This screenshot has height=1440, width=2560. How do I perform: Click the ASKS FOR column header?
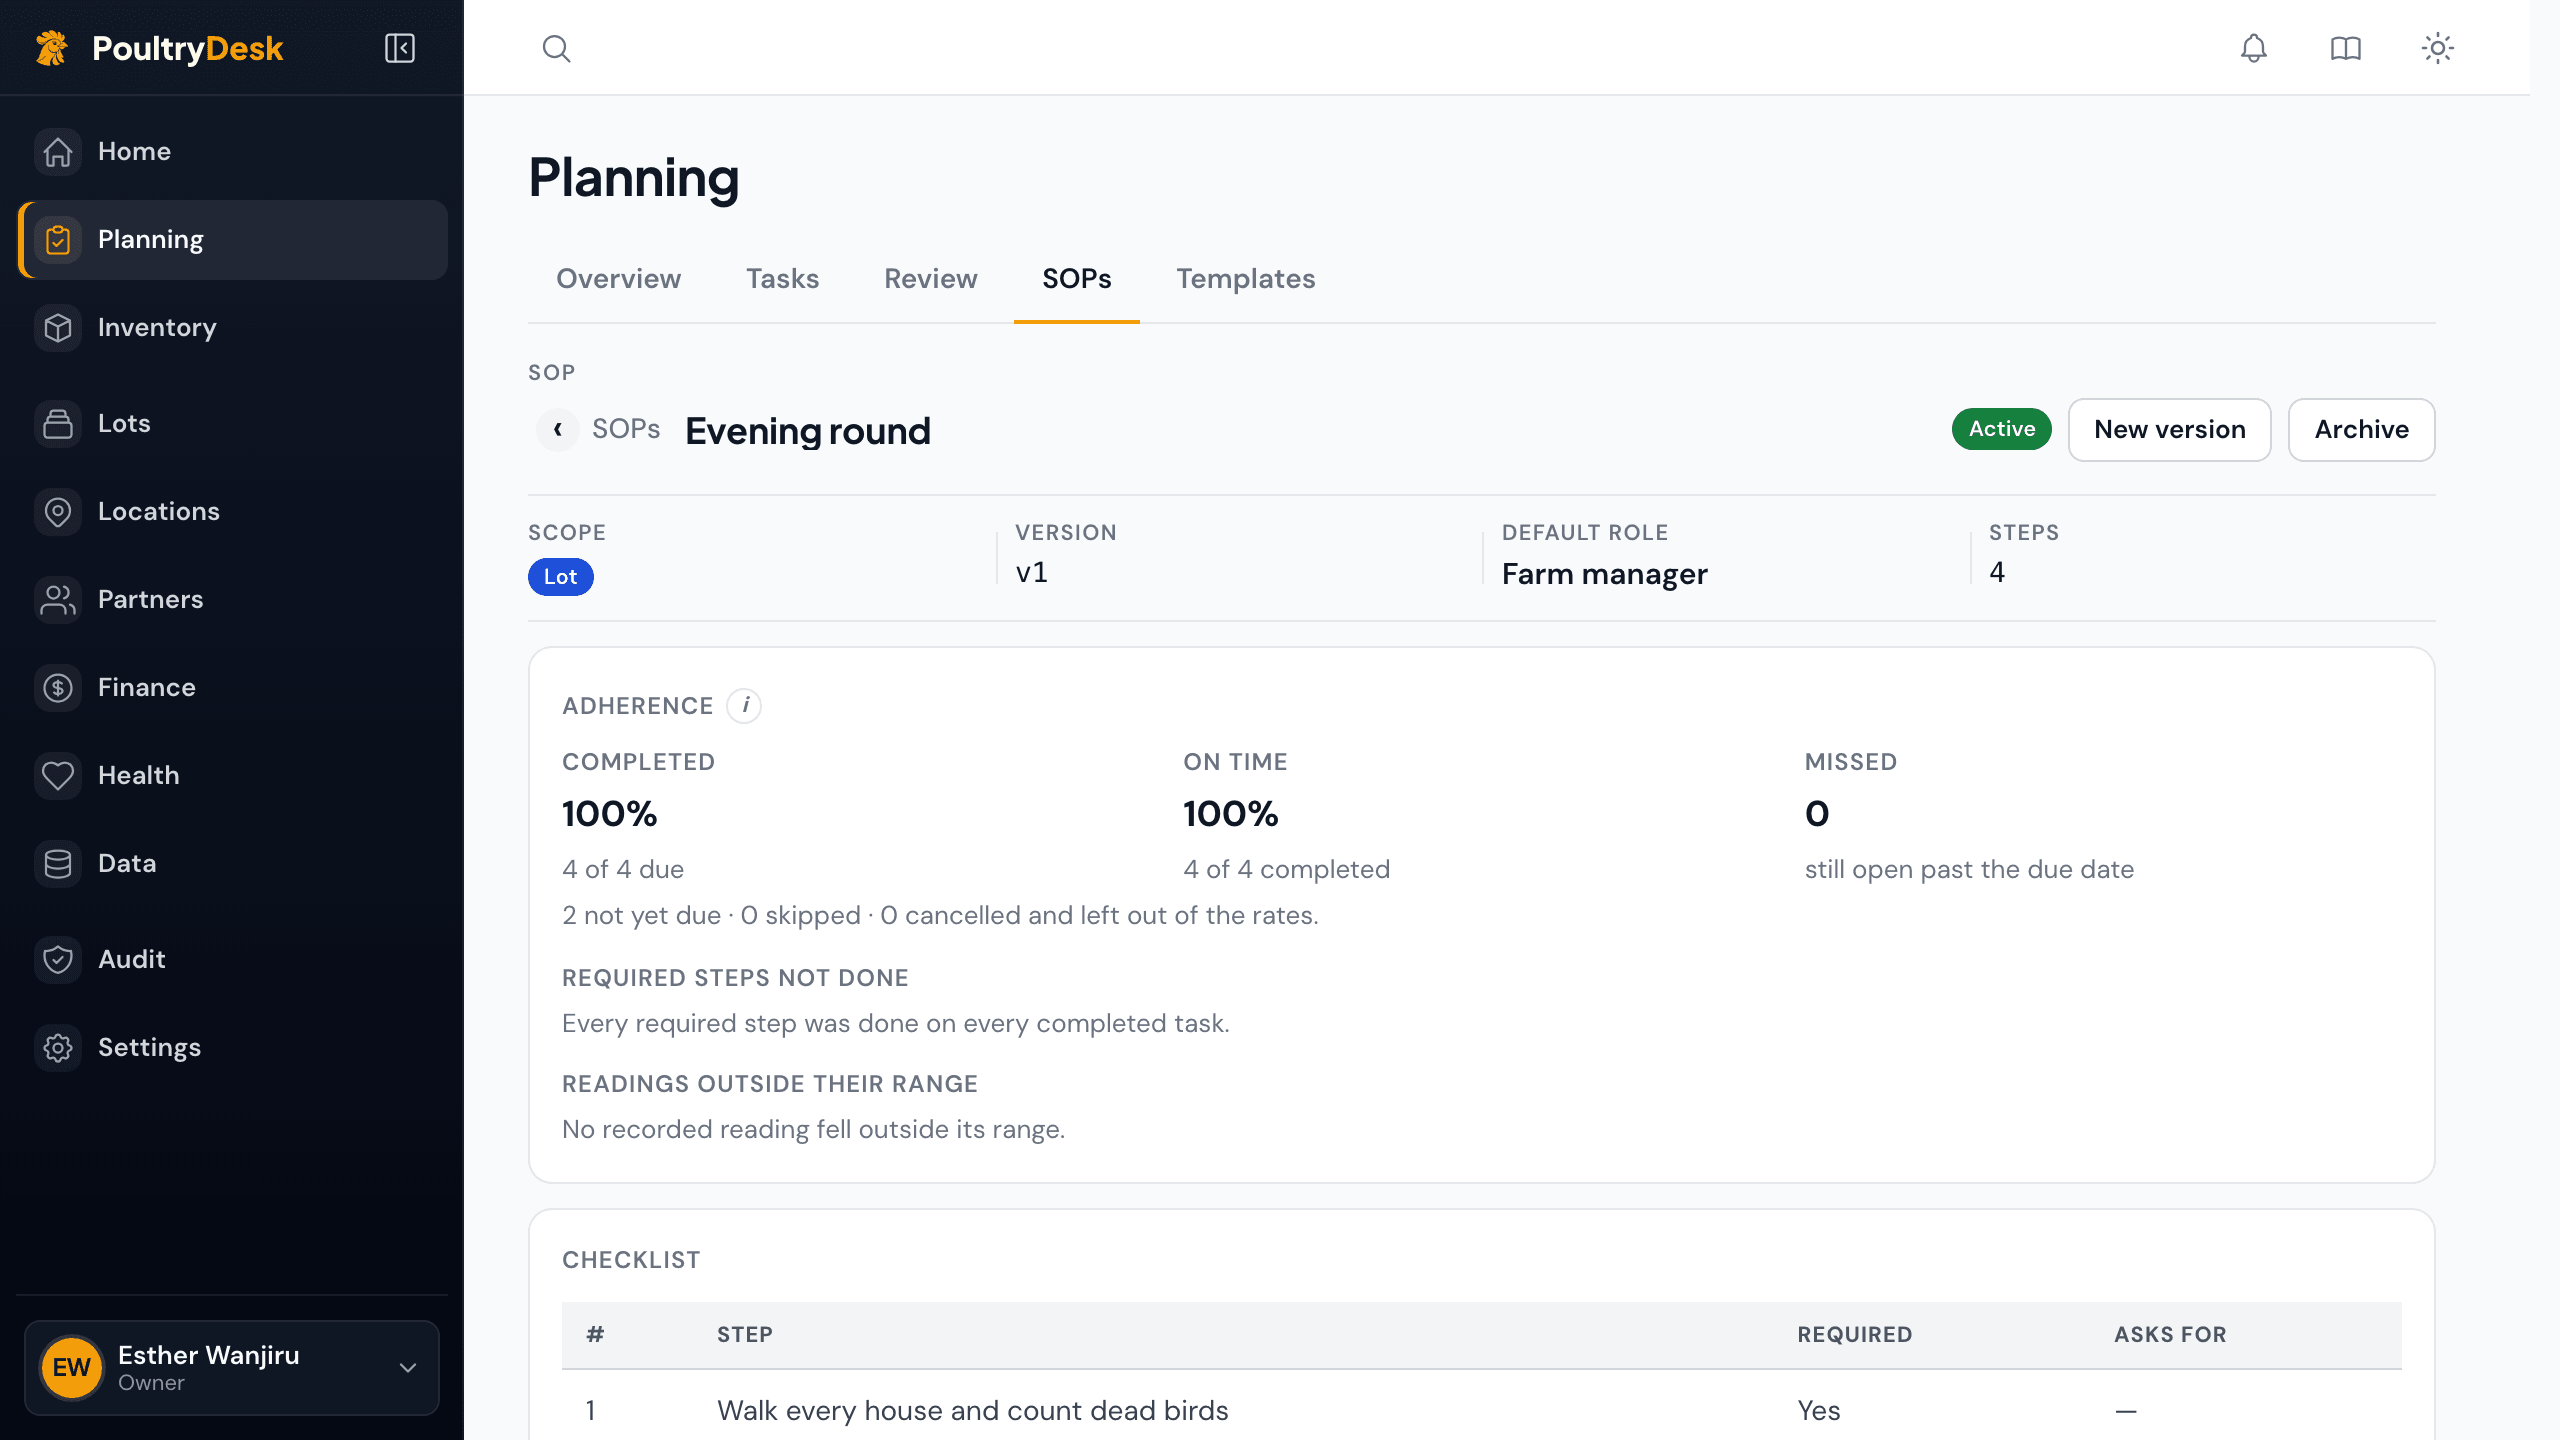click(x=2170, y=1335)
